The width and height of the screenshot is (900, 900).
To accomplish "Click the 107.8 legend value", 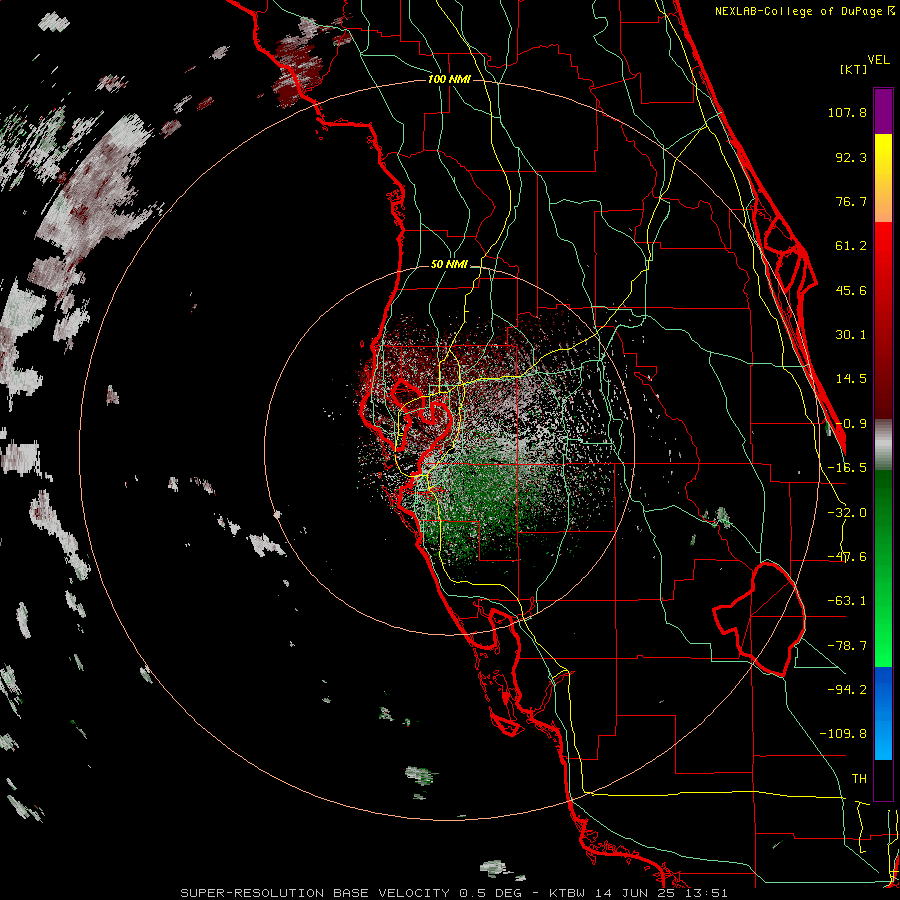I will [847, 112].
